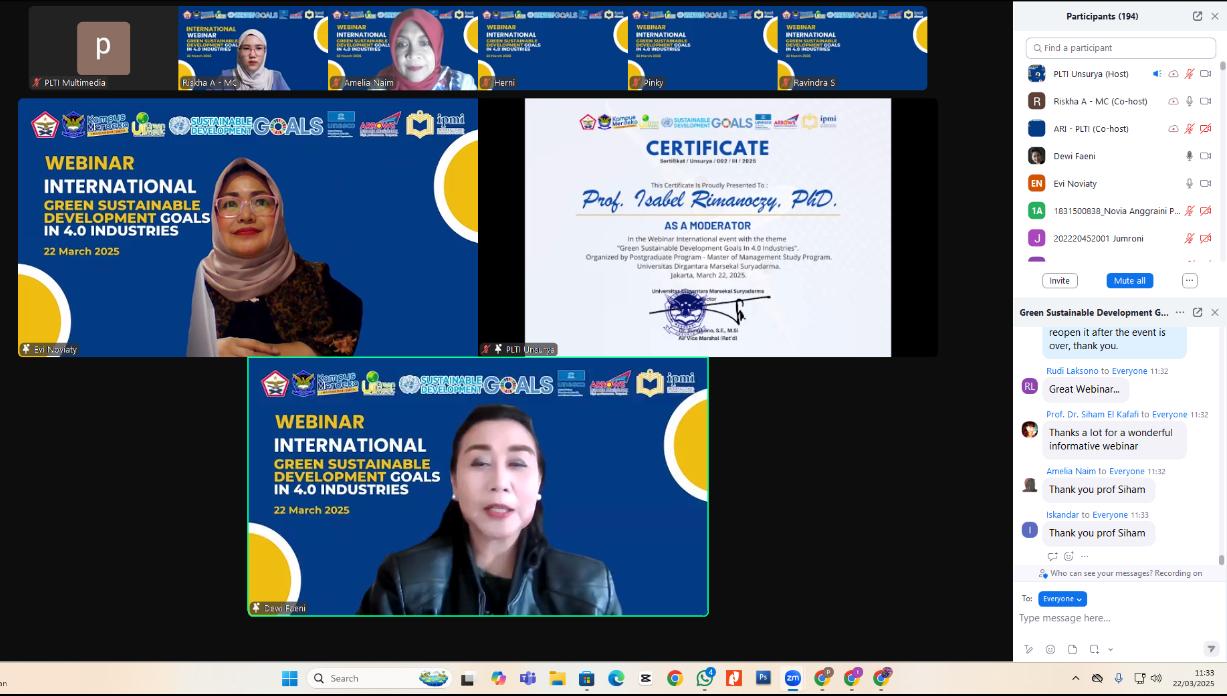Send chat message with arrow icon

1210,649
